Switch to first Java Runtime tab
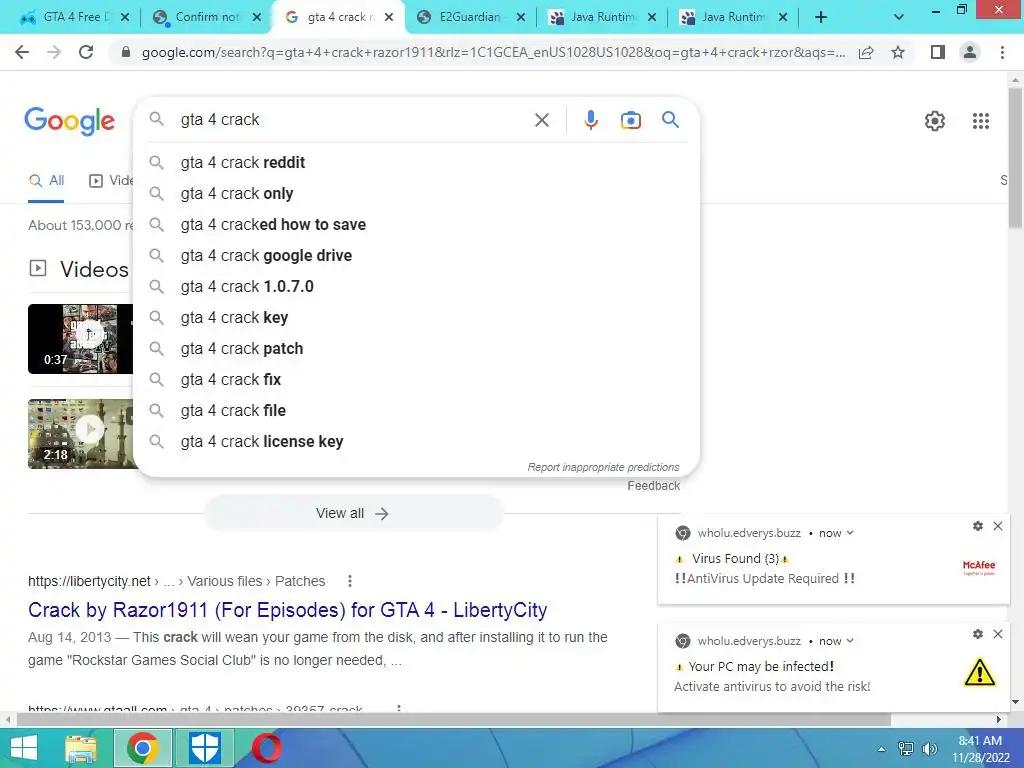1024x768 pixels. coord(602,17)
